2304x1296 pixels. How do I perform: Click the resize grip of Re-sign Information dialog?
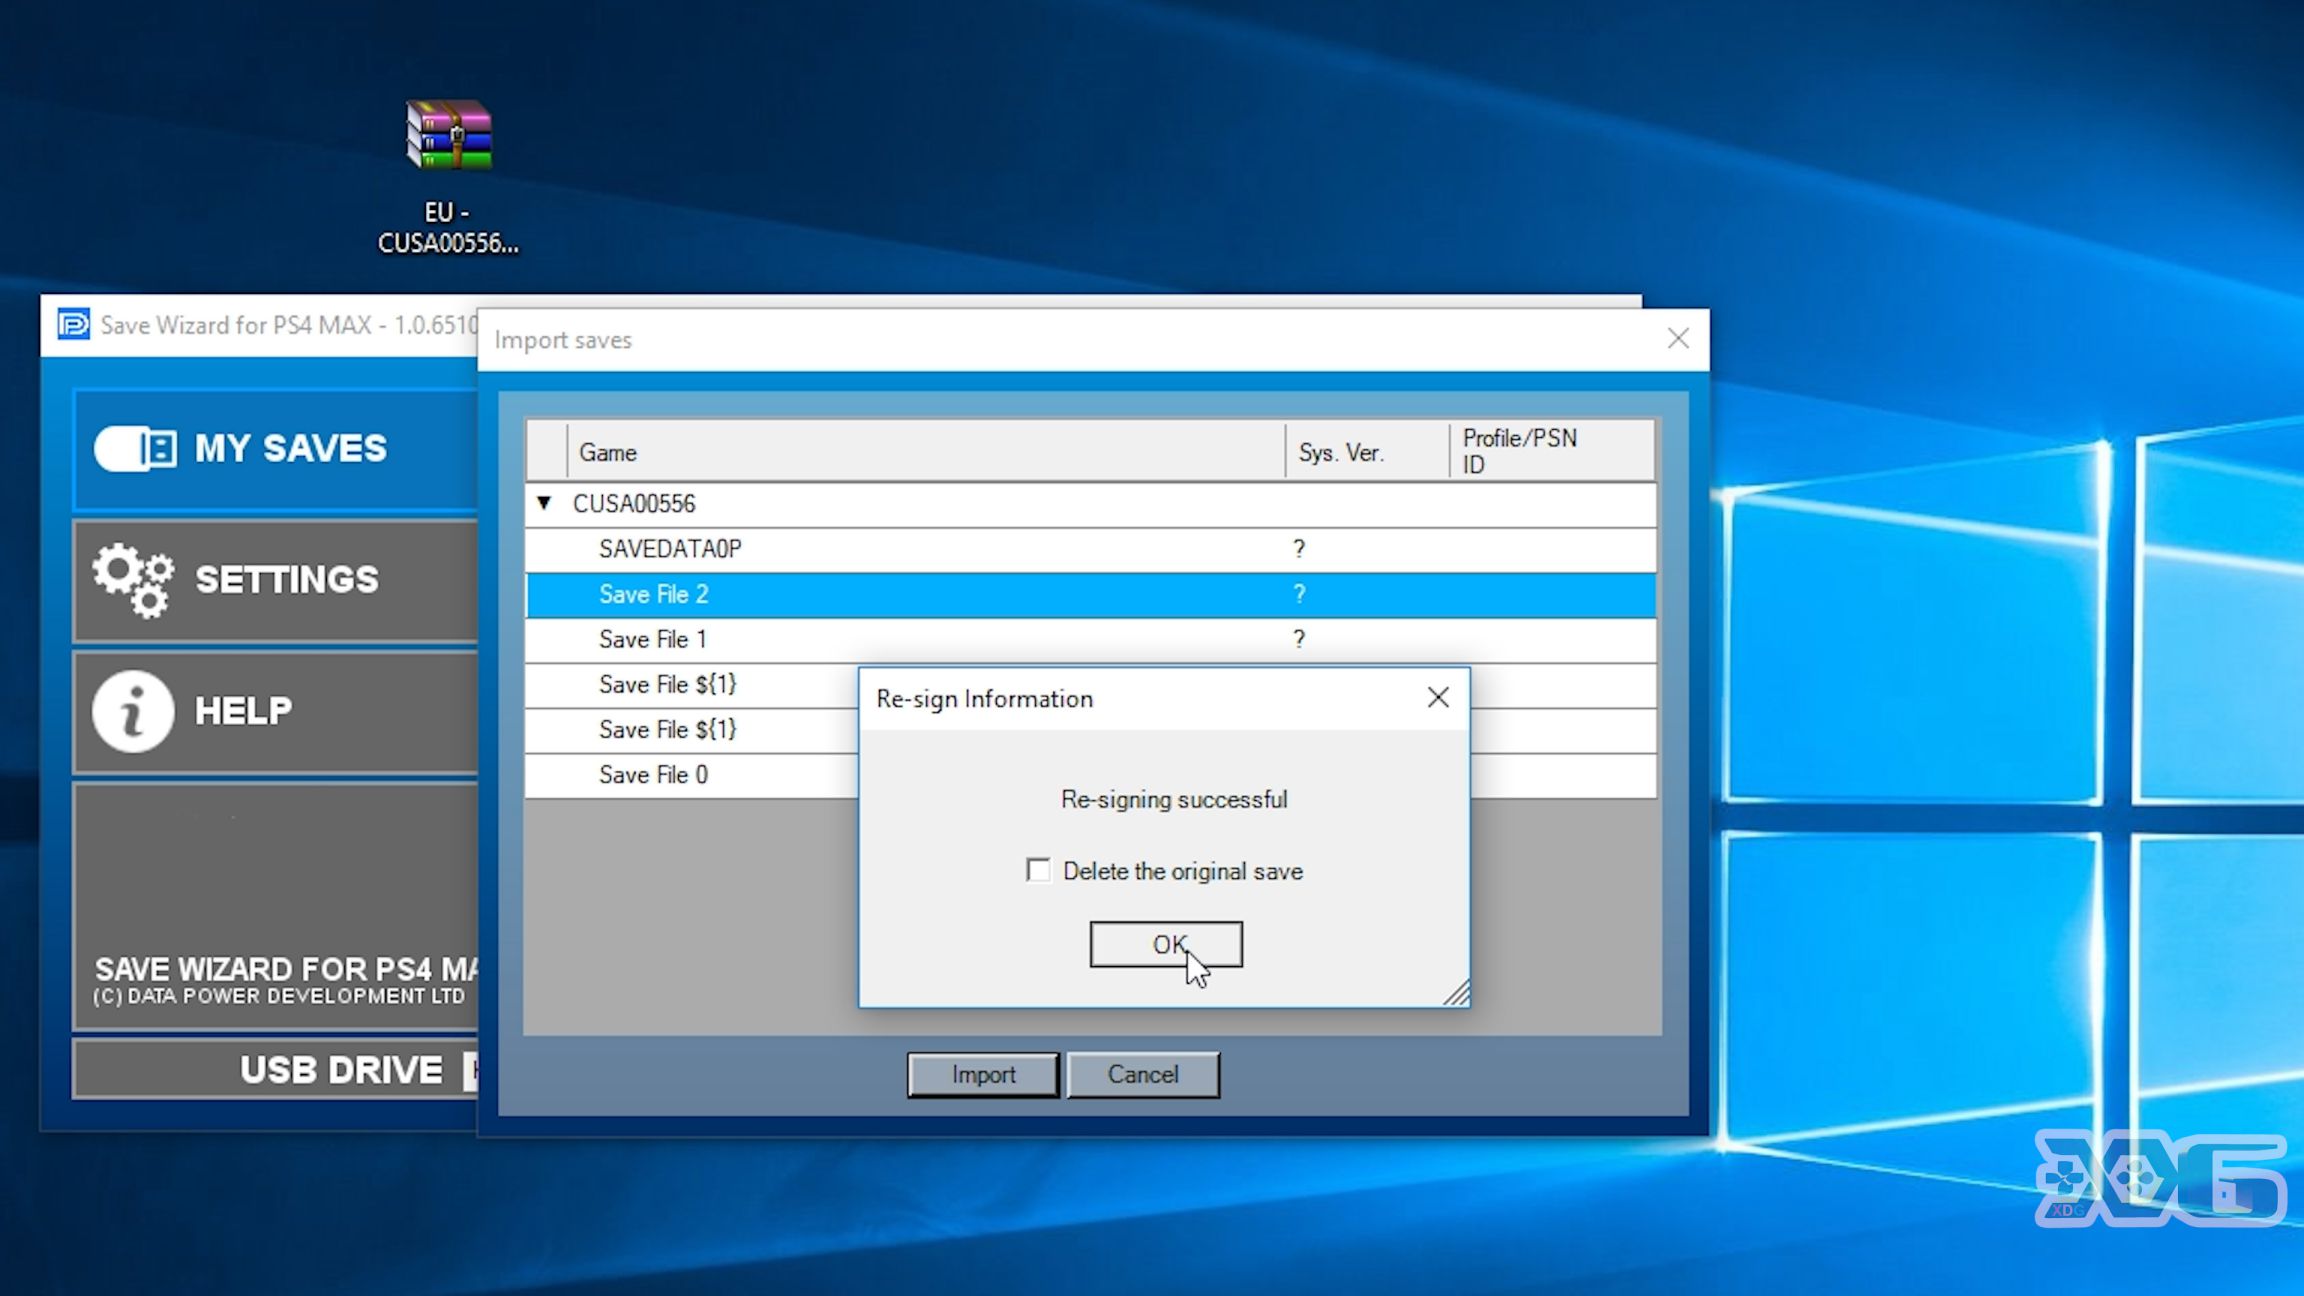point(1457,993)
